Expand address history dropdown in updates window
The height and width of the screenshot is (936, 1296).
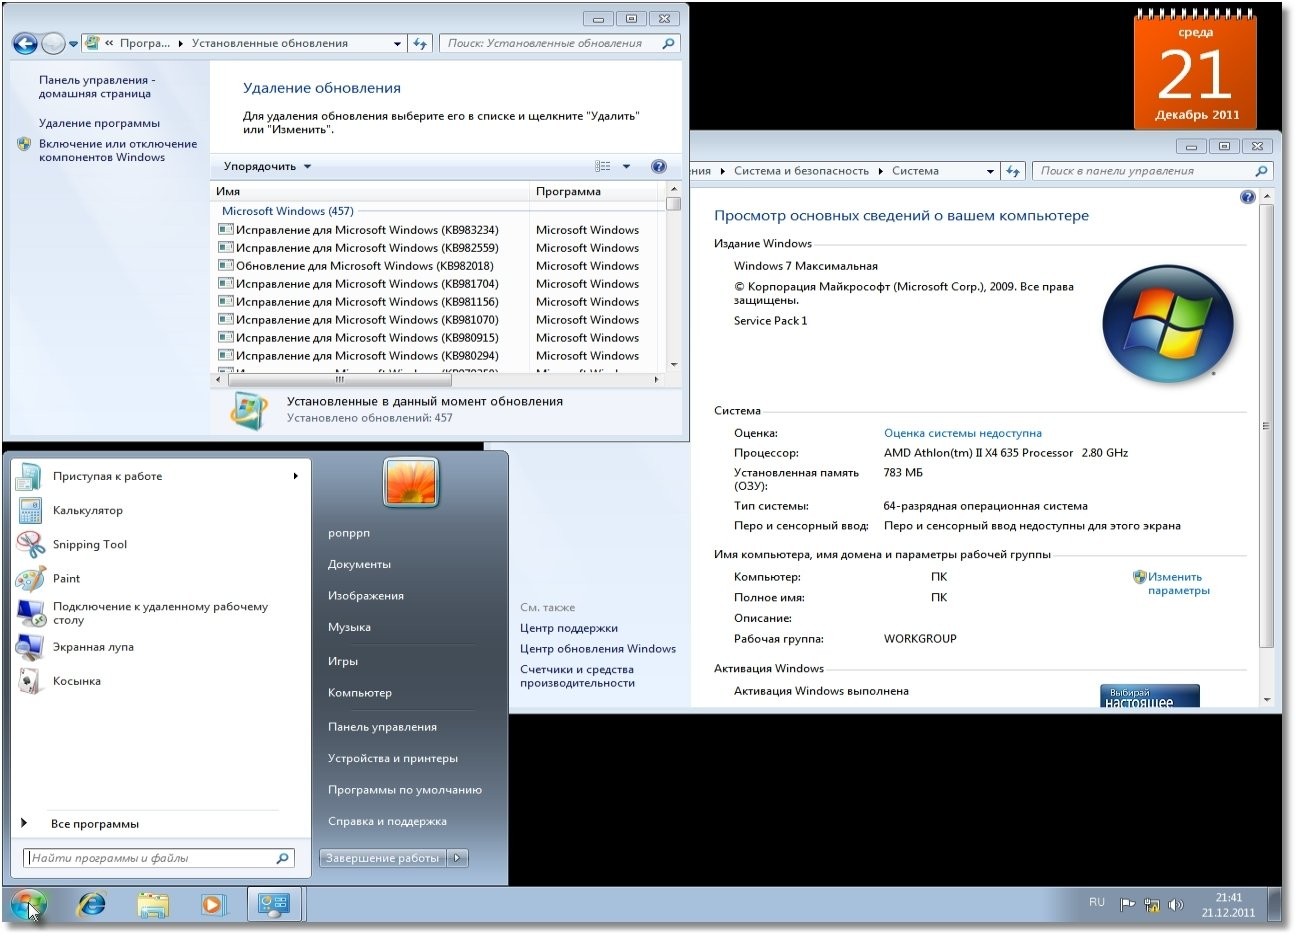click(397, 43)
